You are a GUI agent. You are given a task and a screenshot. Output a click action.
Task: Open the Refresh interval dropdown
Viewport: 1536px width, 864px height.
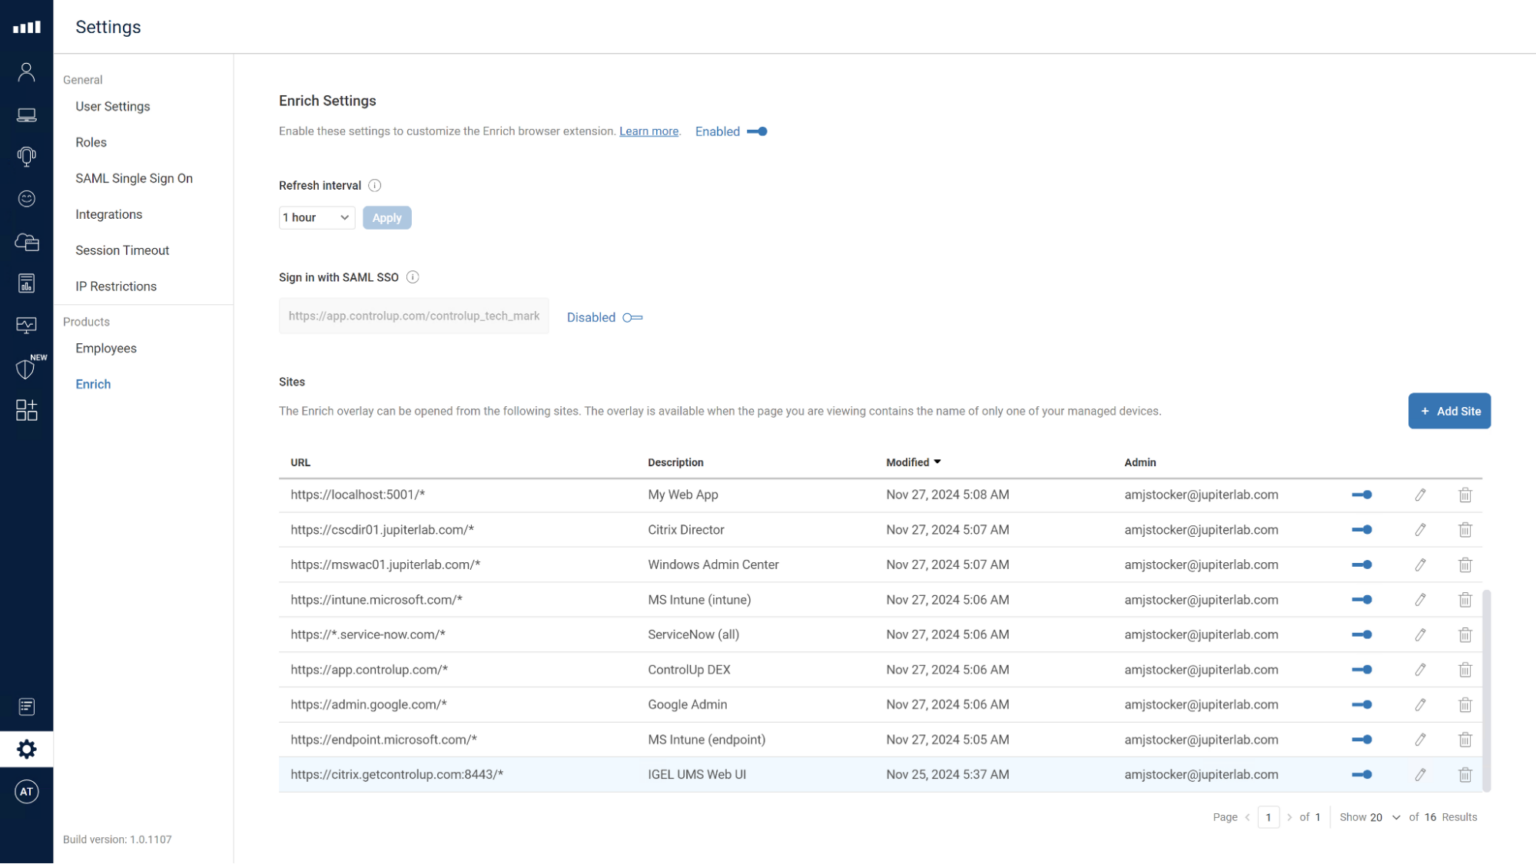[316, 217]
